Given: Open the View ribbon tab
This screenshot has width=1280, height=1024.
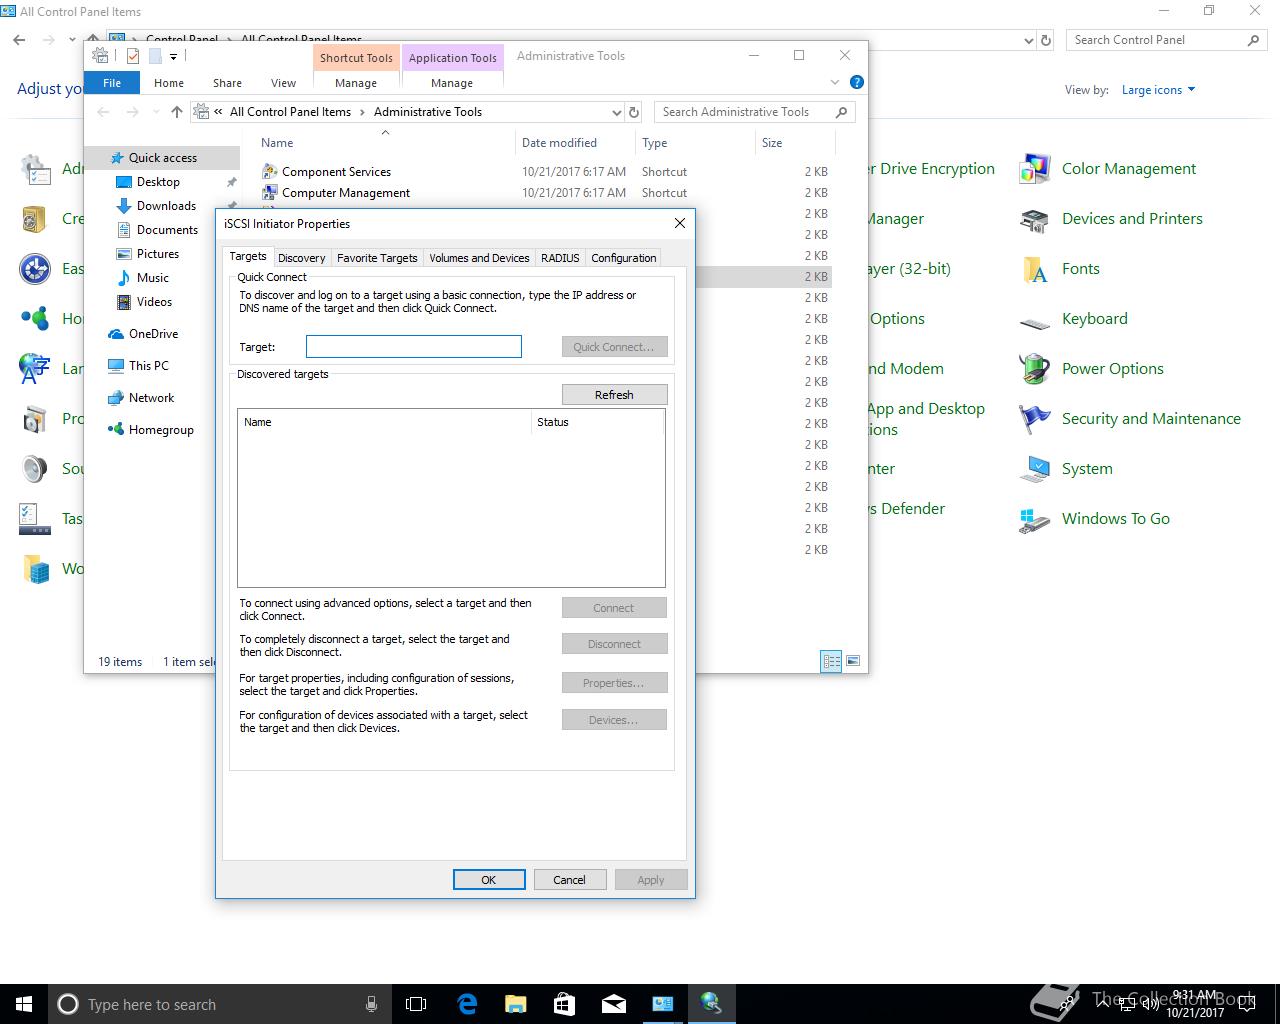Looking at the screenshot, I should [x=283, y=83].
